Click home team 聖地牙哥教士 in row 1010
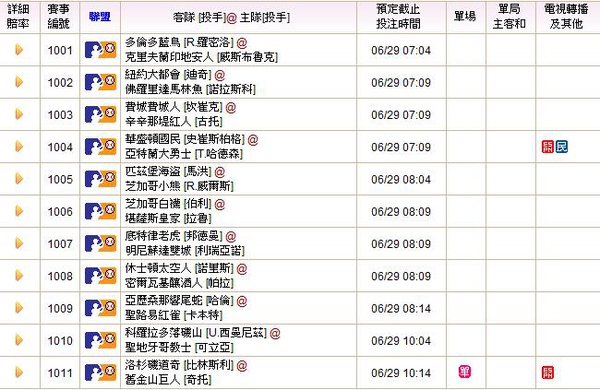The image size is (600, 390). (x=158, y=348)
